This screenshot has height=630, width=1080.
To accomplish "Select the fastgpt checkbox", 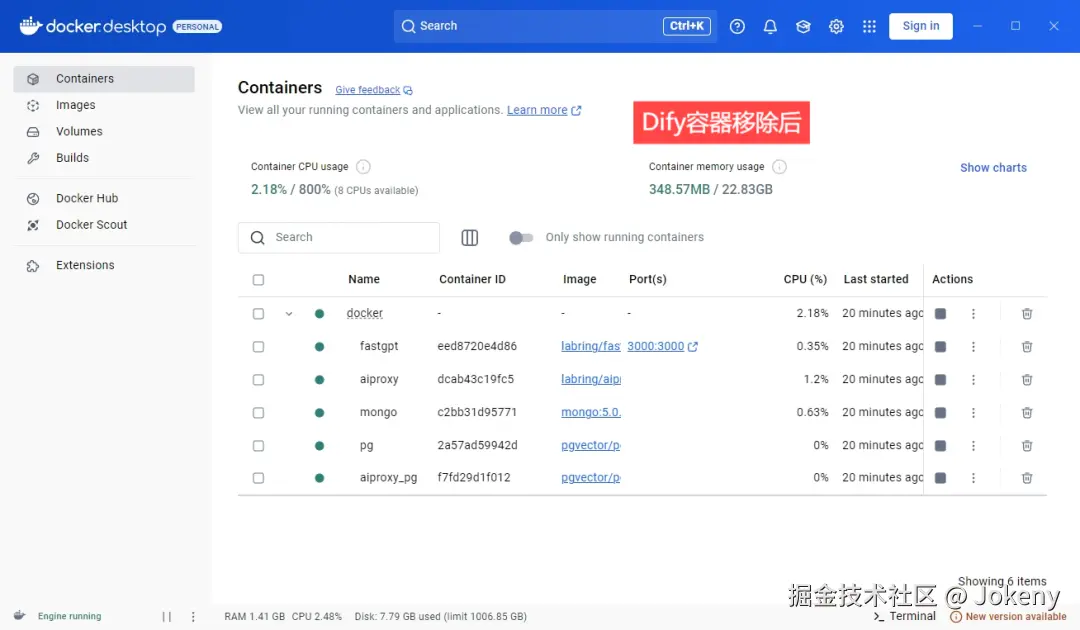I will pyautogui.click(x=258, y=346).
